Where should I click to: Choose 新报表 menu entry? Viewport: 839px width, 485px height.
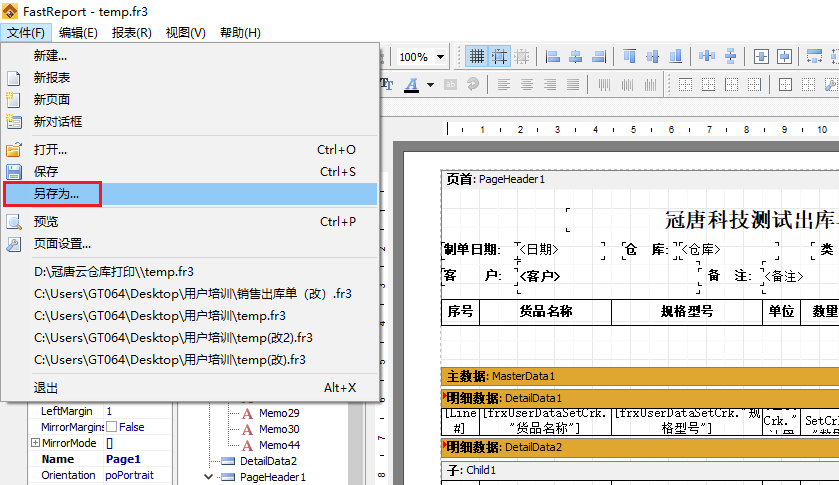tap(190, 78)
